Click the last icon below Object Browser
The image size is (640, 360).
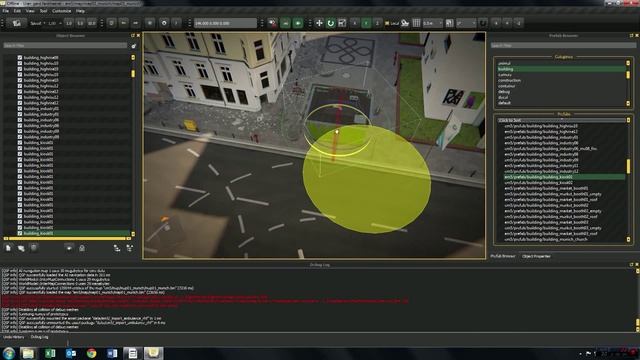click(130, 248)
